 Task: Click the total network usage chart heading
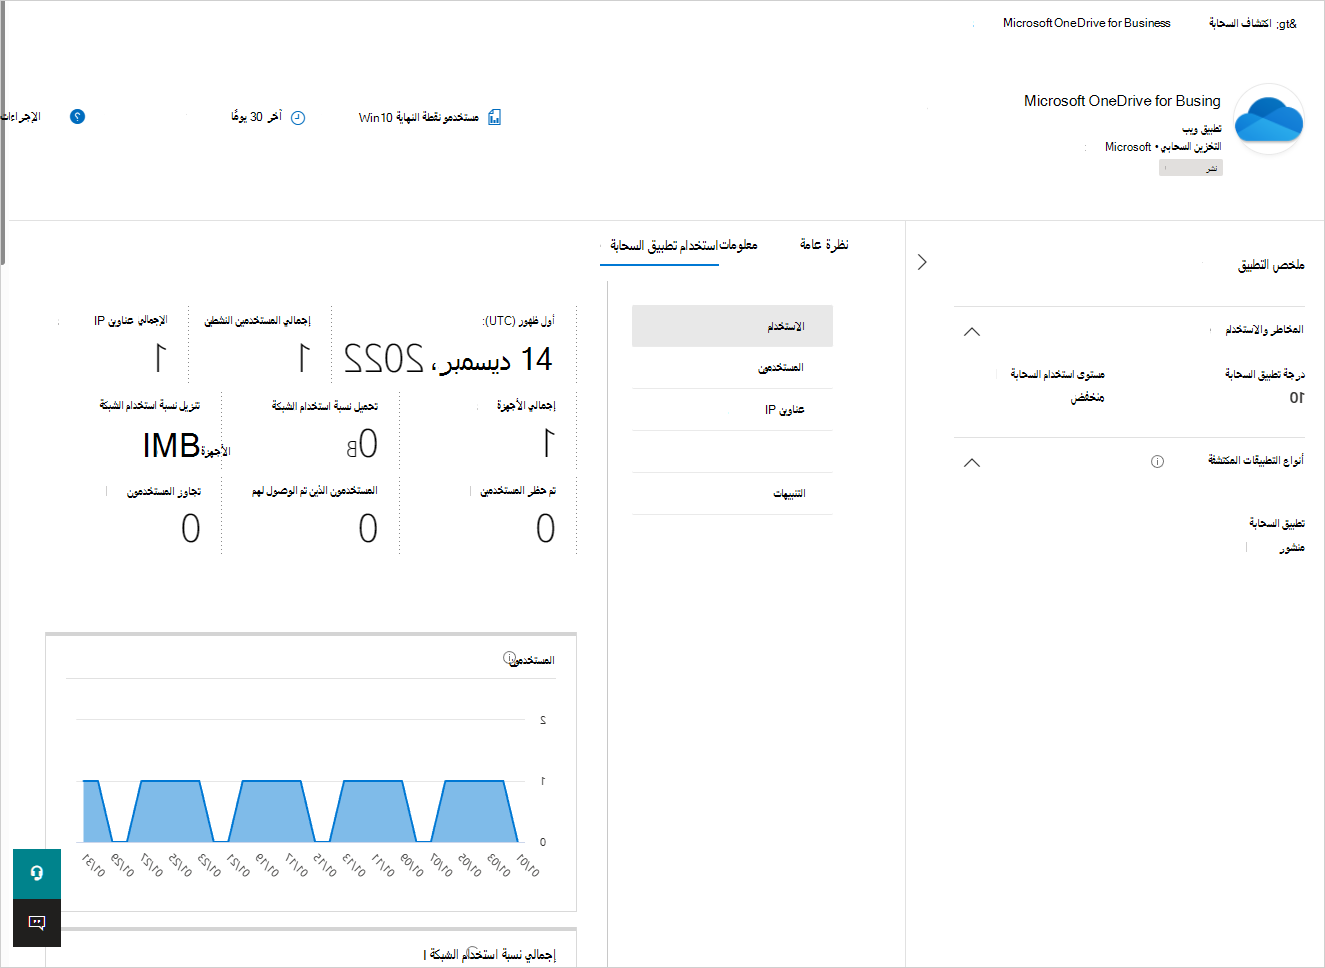489,955
